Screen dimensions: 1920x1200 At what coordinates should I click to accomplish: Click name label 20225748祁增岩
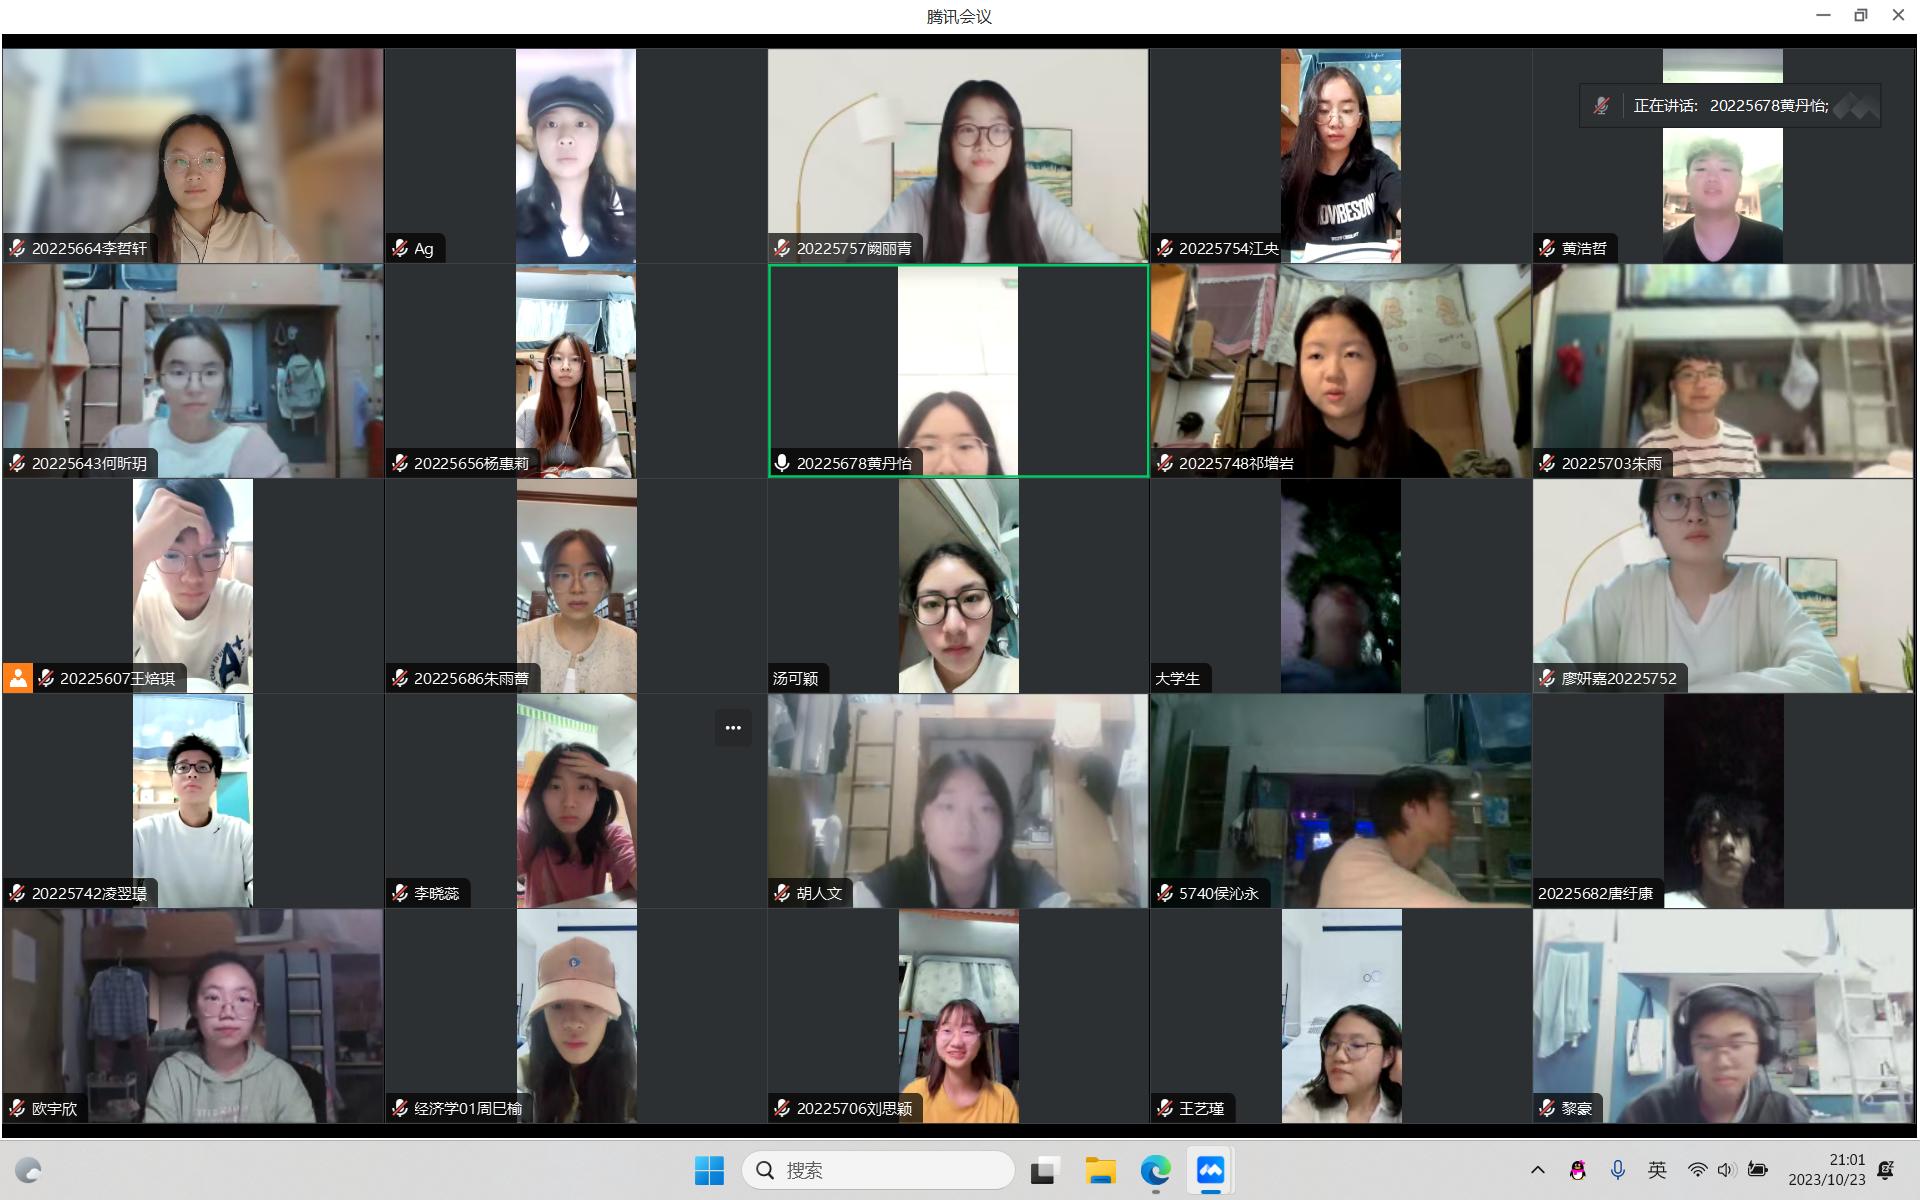[1236, 463]
